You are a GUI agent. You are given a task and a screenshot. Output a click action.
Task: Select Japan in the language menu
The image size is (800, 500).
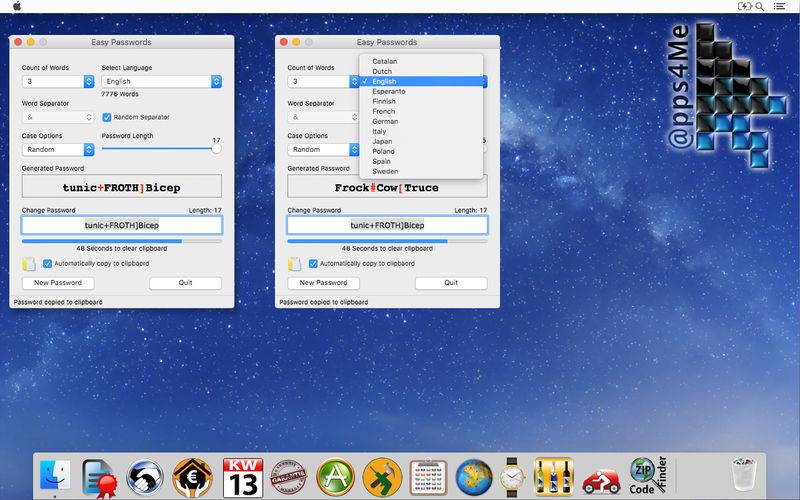click(421, 141)
